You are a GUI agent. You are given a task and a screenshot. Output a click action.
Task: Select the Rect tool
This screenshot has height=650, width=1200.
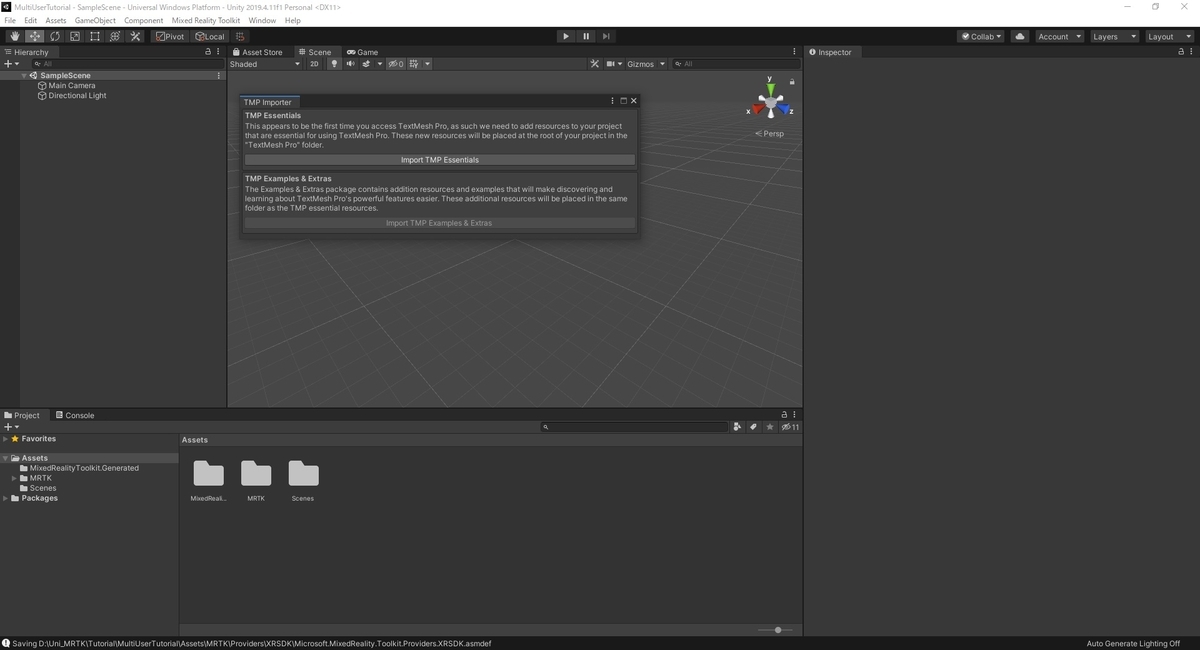tap(95, 37)
